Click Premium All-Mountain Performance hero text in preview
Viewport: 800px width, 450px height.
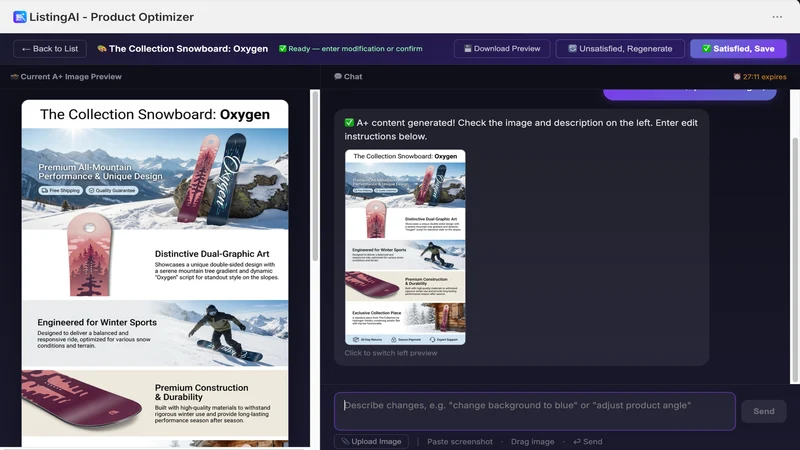pos(100,172)
